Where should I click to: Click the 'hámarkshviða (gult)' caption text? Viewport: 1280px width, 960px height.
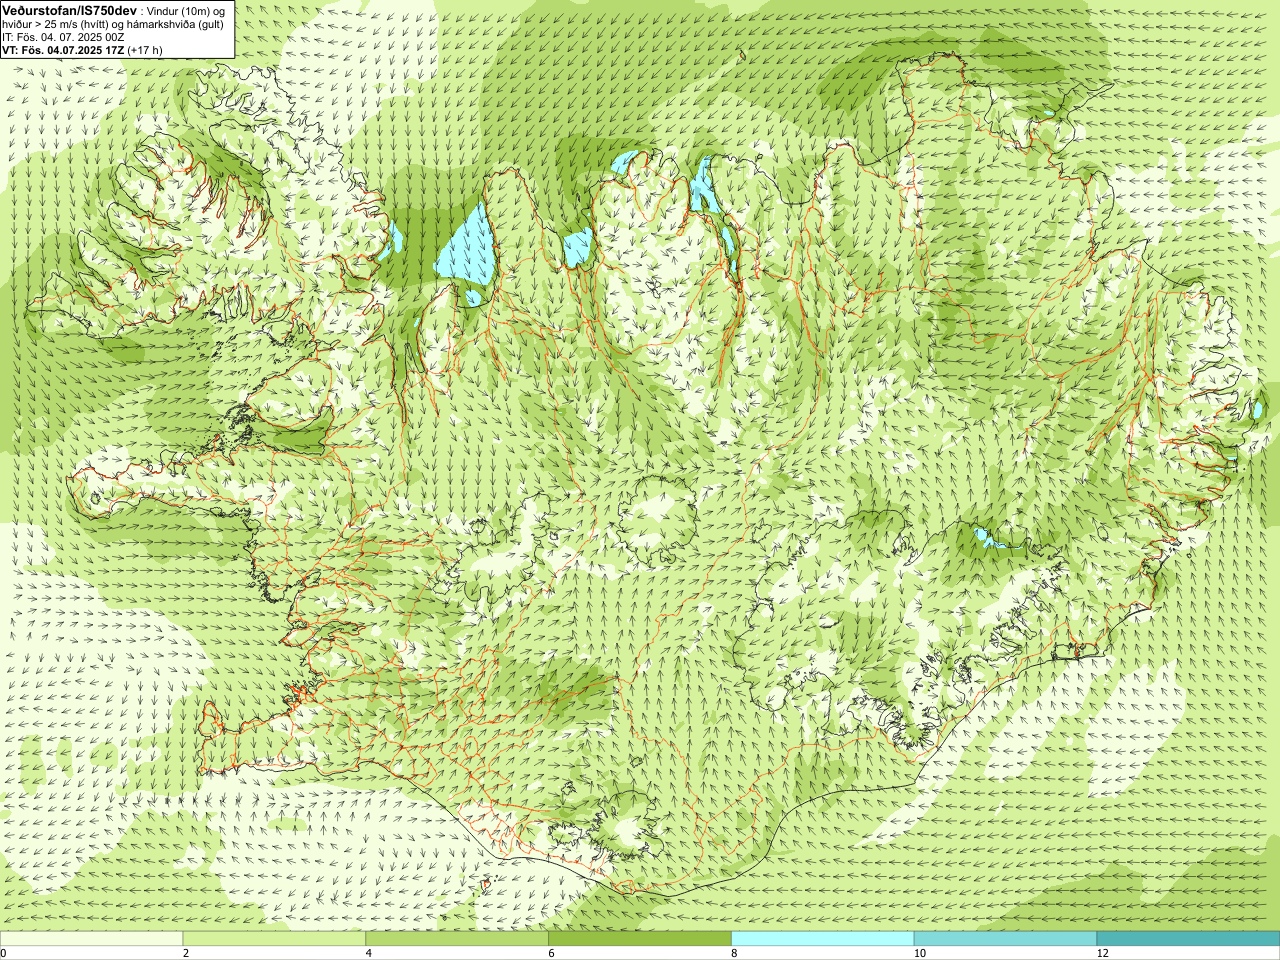(174, 23)
